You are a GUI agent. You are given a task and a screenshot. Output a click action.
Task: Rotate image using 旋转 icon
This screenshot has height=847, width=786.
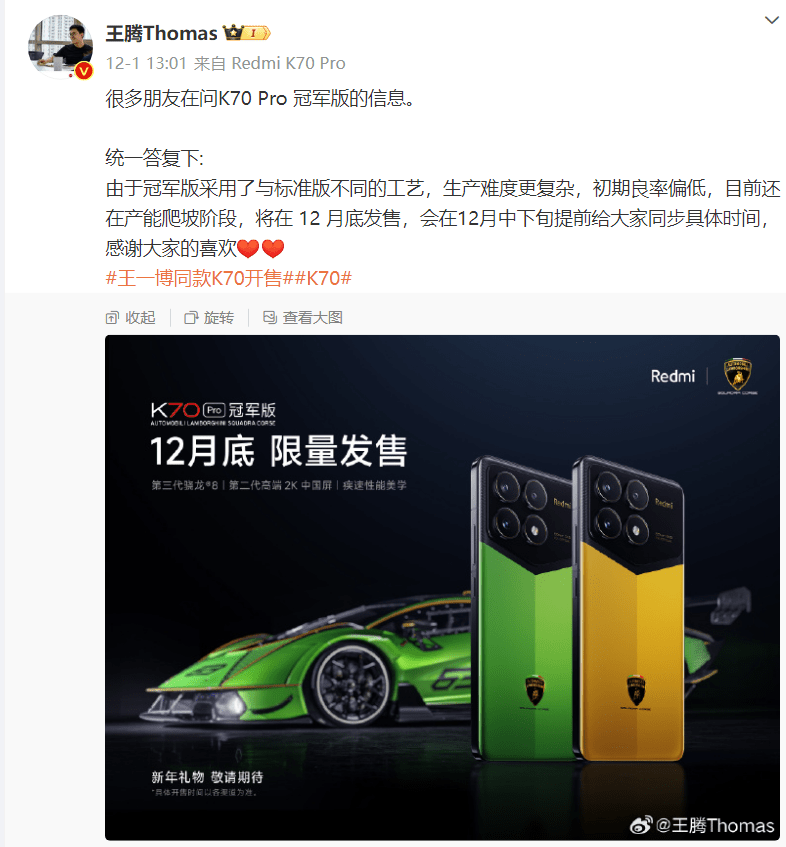point(191,318)
